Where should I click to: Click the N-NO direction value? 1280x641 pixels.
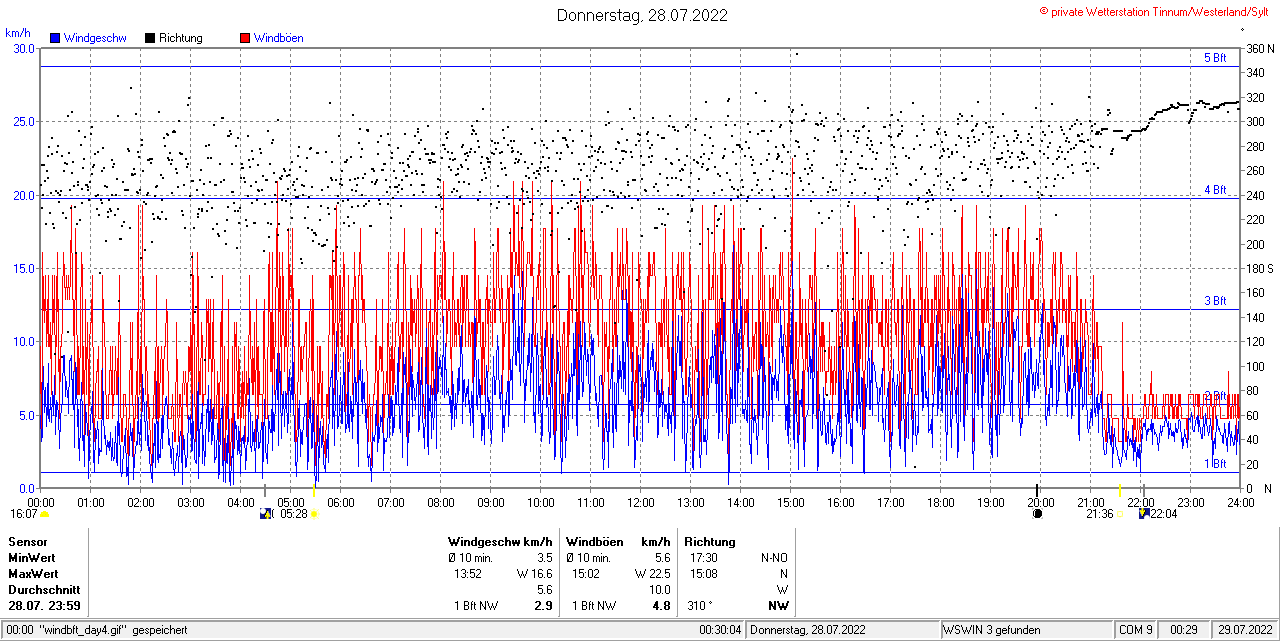pos(774,557)
